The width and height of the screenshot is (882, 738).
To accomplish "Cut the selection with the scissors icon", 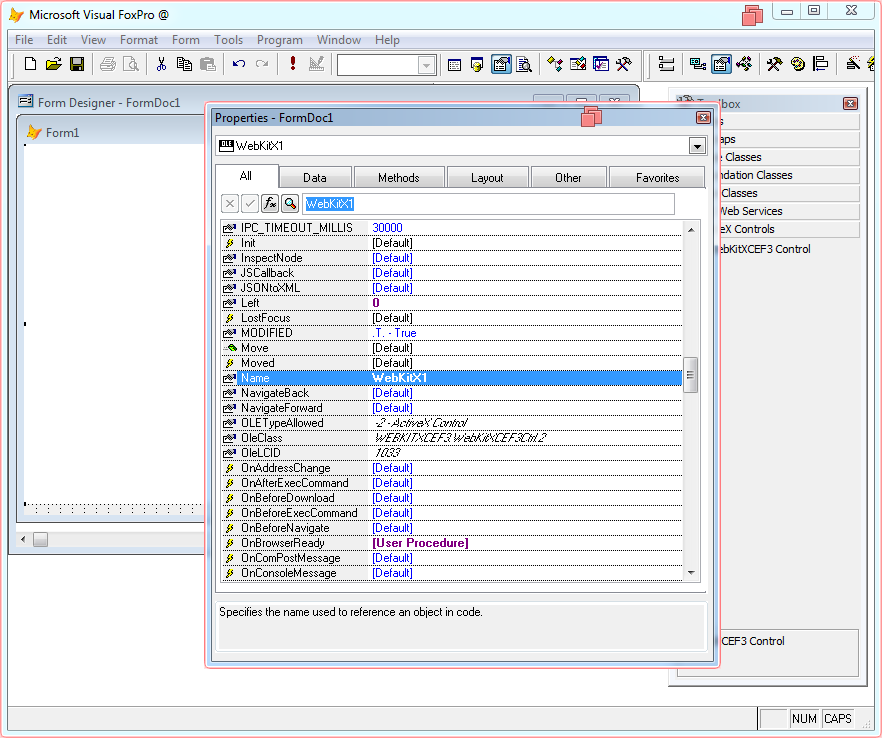I will [161, 64].
